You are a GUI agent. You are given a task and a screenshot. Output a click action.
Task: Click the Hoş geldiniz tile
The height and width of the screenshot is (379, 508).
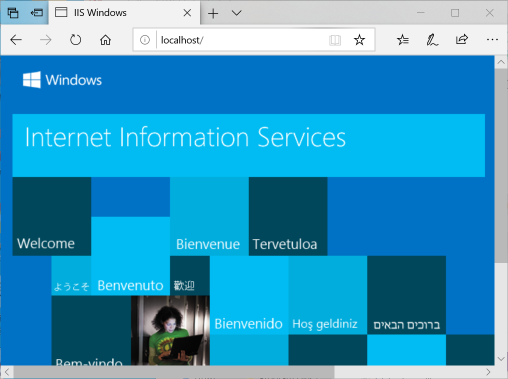tap(328, 295)
